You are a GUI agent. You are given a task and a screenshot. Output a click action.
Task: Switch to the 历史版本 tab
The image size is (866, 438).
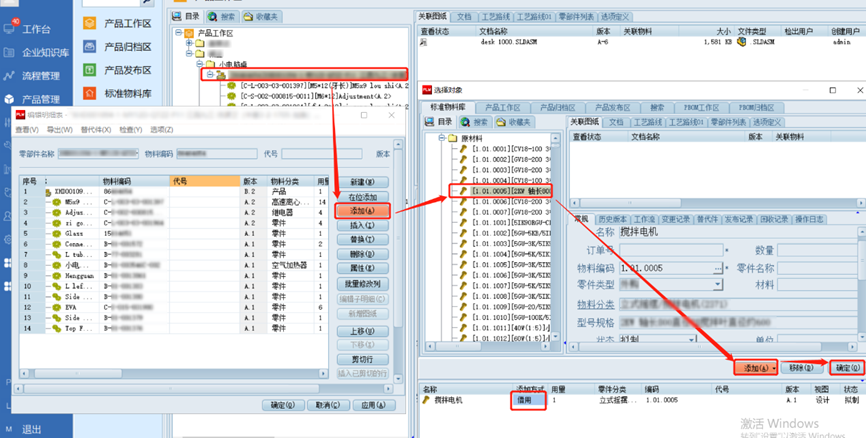614,218
